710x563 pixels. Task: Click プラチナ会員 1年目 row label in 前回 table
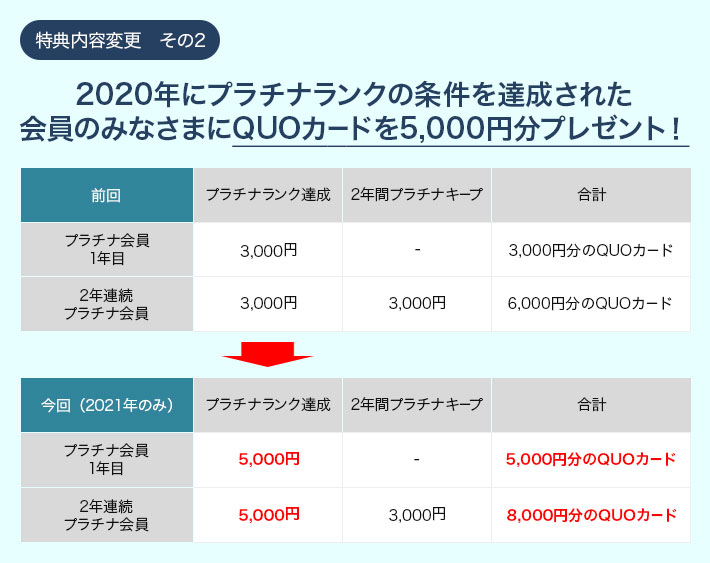pyautogui.click(x=106, y=250)
